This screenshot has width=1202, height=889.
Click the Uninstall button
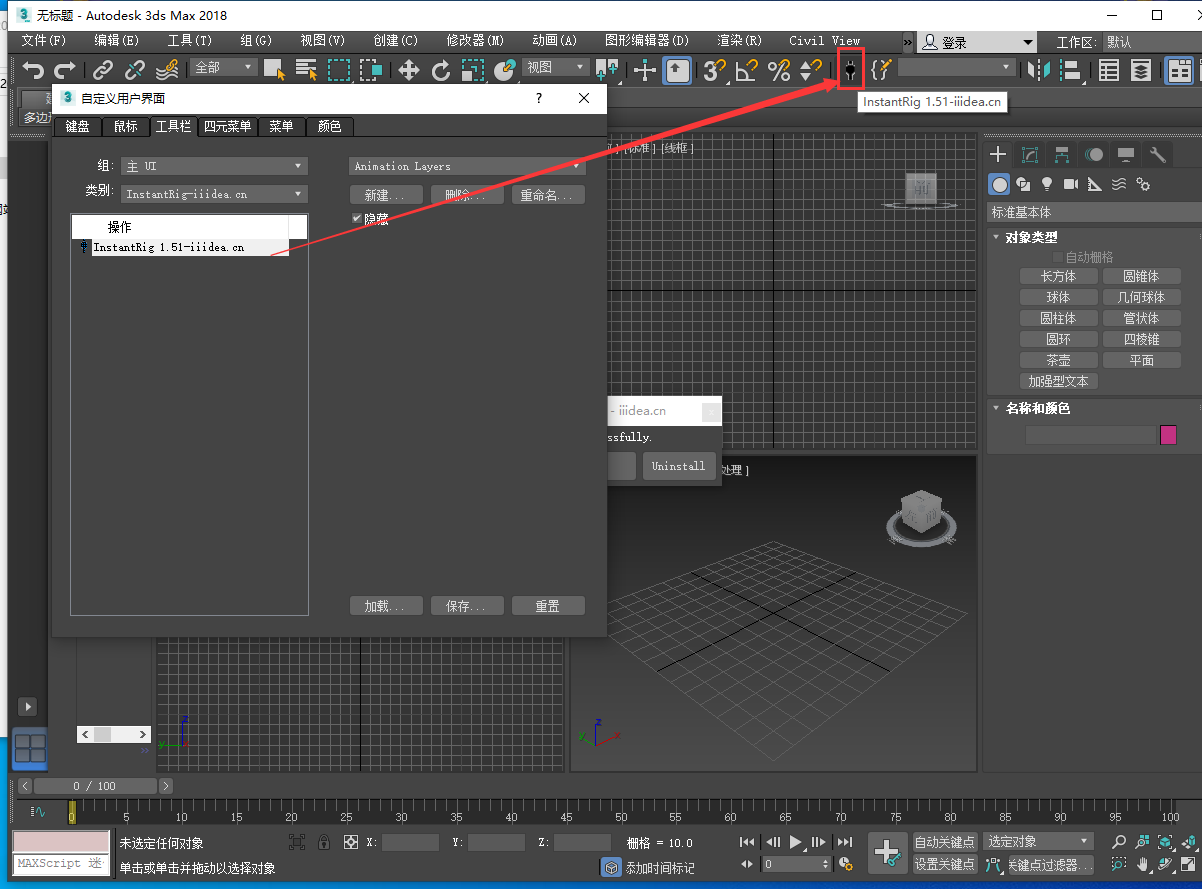point(679,466)
